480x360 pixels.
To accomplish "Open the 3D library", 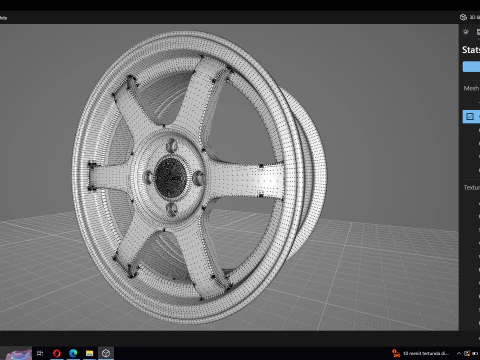I will [470, 17].
